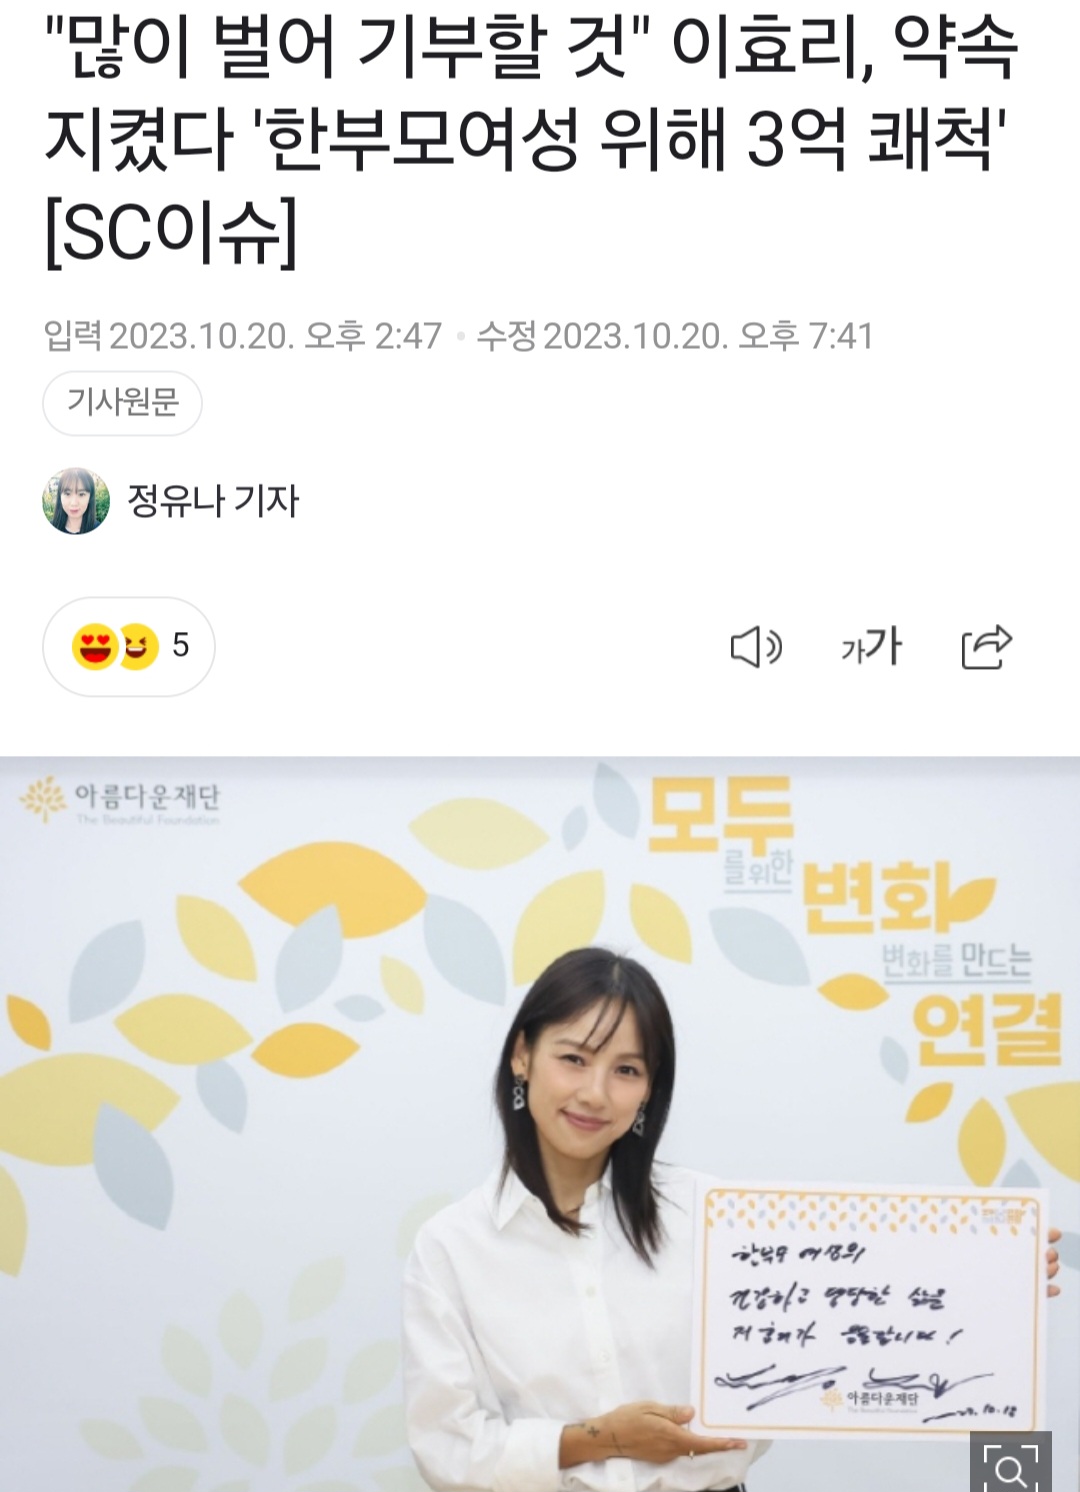The height and width of the screenshot is (1492, 1080).
Task: Tap the share arrow icon
Action: [x=987, y=647]
